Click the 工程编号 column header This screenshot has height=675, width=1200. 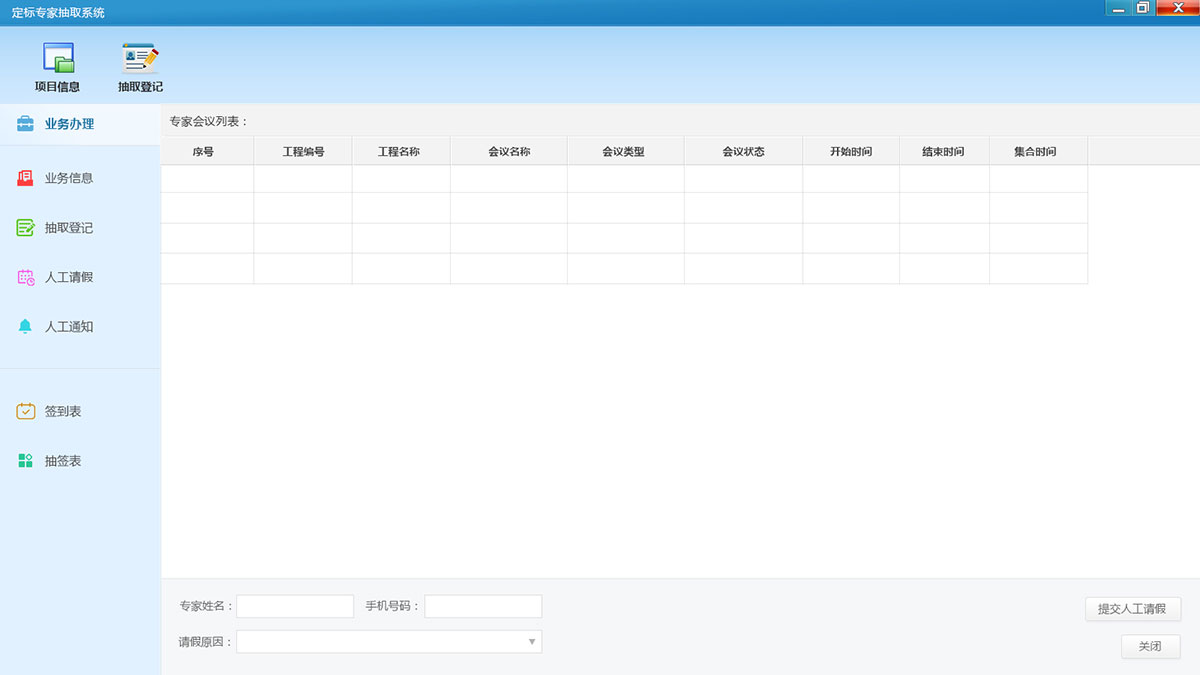pyautogui.click(x=303, y=151)
